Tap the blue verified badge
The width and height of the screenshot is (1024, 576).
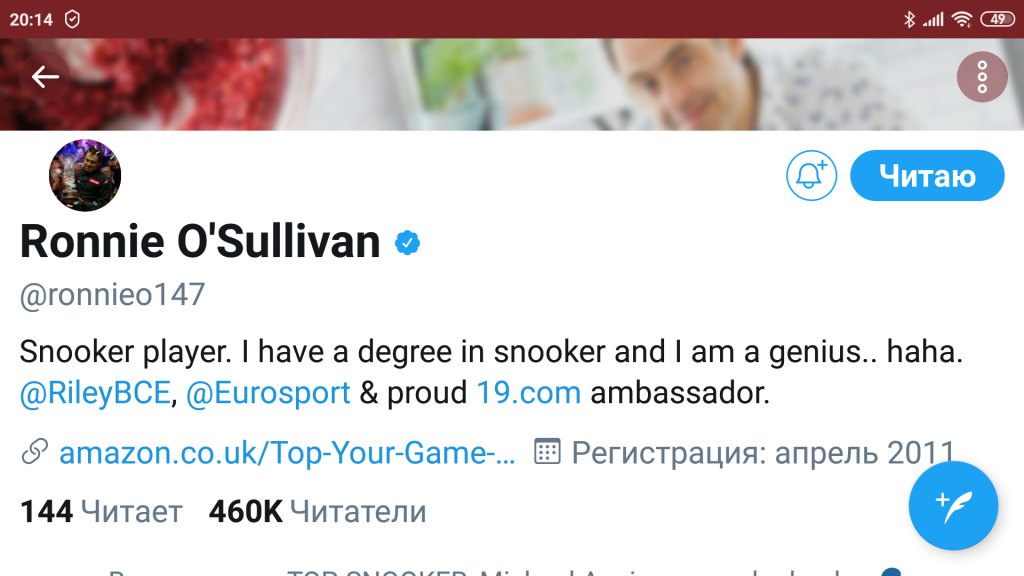(407, 243)
